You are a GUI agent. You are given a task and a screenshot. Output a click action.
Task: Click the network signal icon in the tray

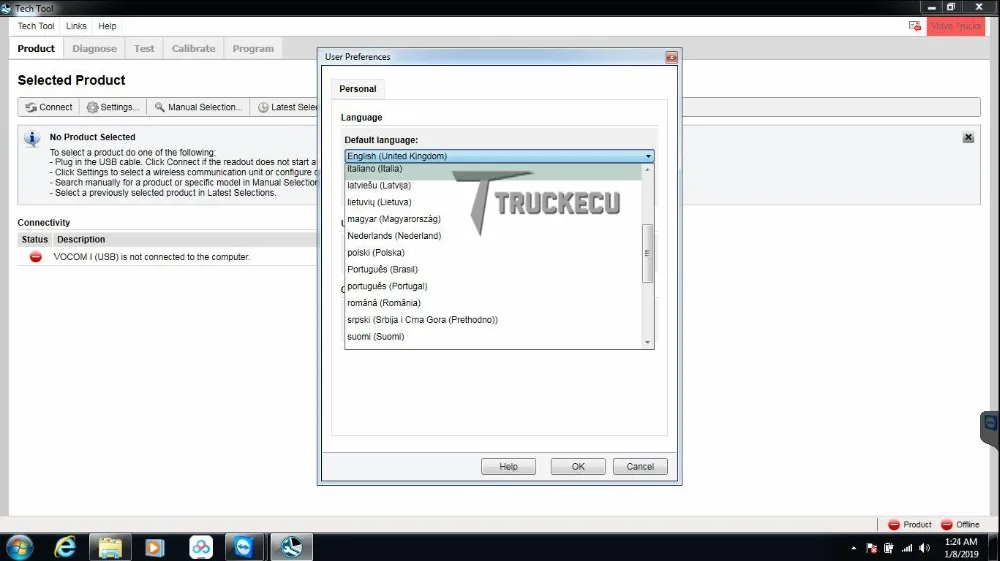point(906,548)
